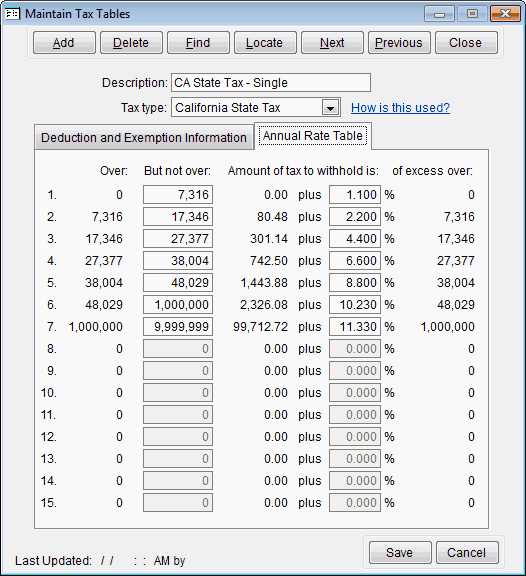Screen dimensions: 526x576
Task: Click the 'But not over:' column header
Action: tap(177, 171)
